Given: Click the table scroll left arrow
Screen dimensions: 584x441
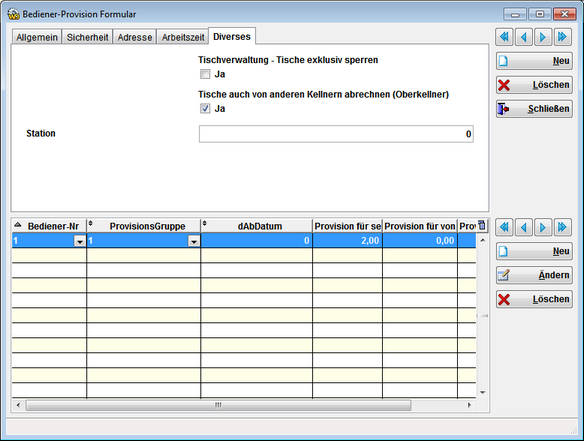Looking at the screenshot, I should [x=18, y=405].
